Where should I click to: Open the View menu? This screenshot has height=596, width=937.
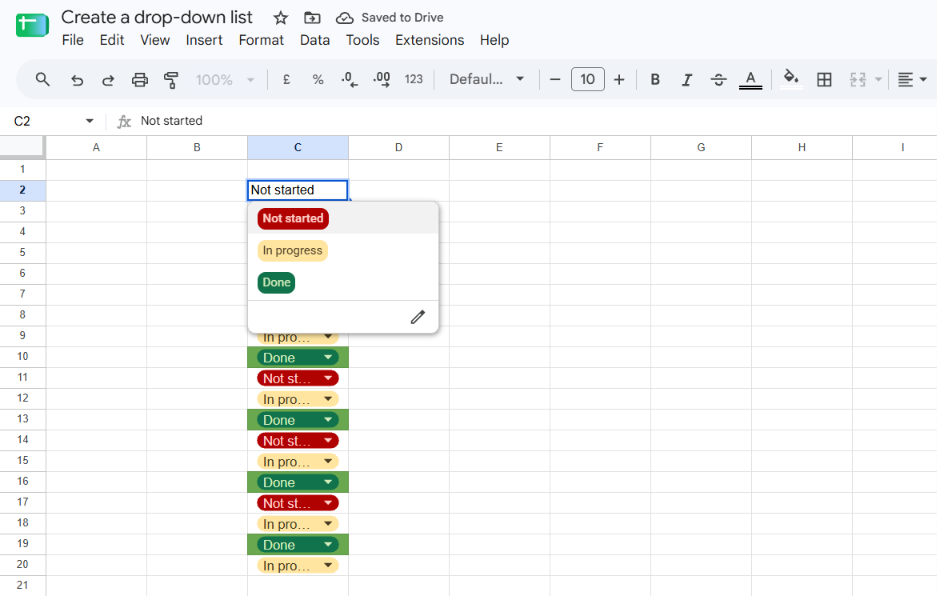tap(155, 40)
